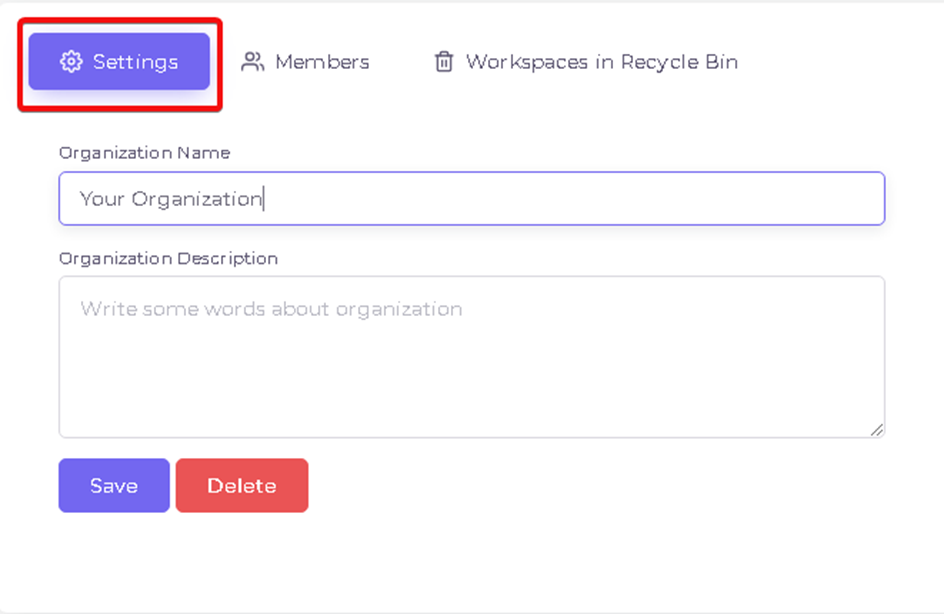The width and height of the screenshot is (944, 614).
Task: Save the organization settings
Action: [x=114, y=485]
